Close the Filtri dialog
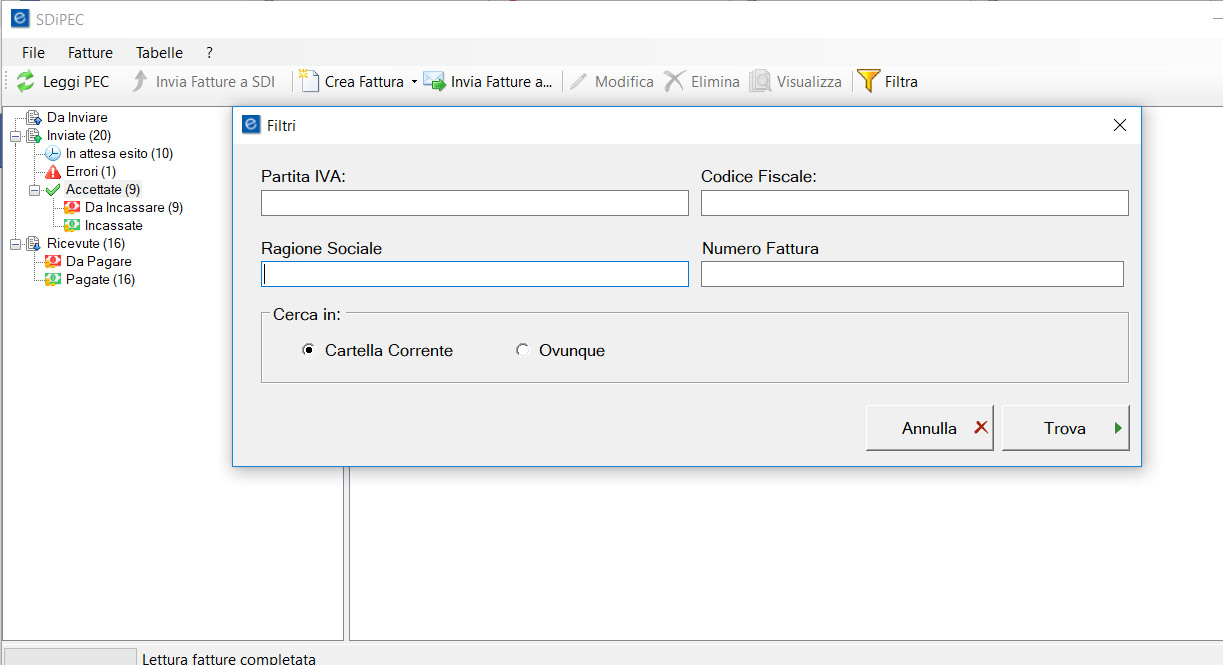Viewport: 1223px width, 665px height. pyautogui.click(x=1119, y=125)
